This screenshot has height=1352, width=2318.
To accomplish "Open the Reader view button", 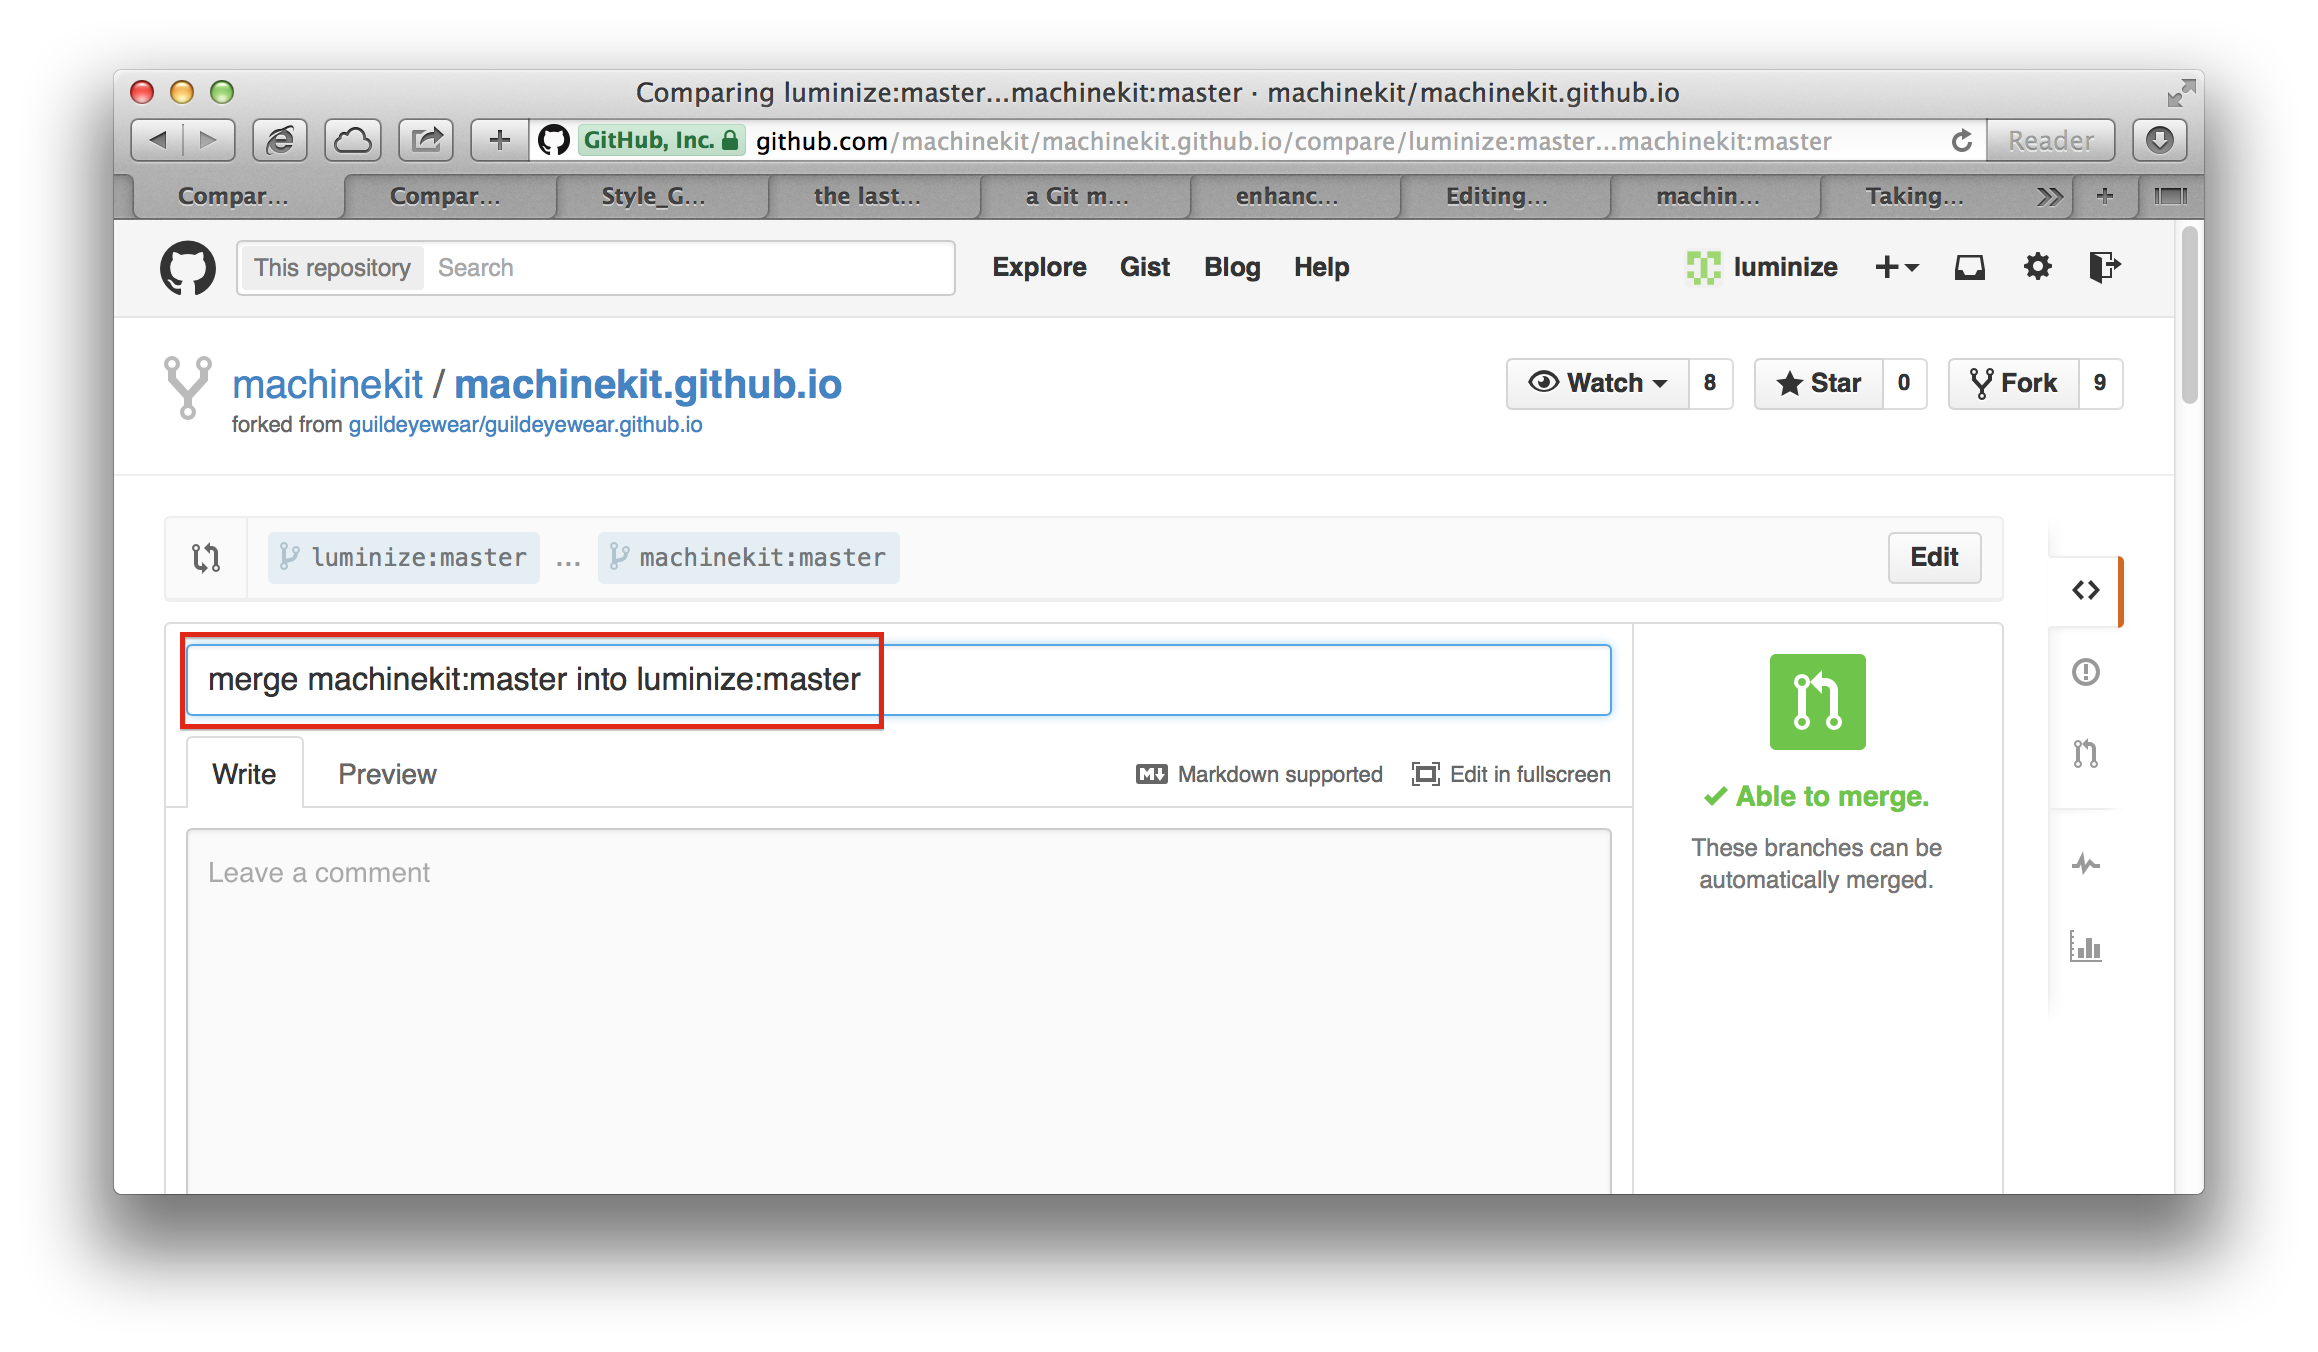I will 2051,141.
